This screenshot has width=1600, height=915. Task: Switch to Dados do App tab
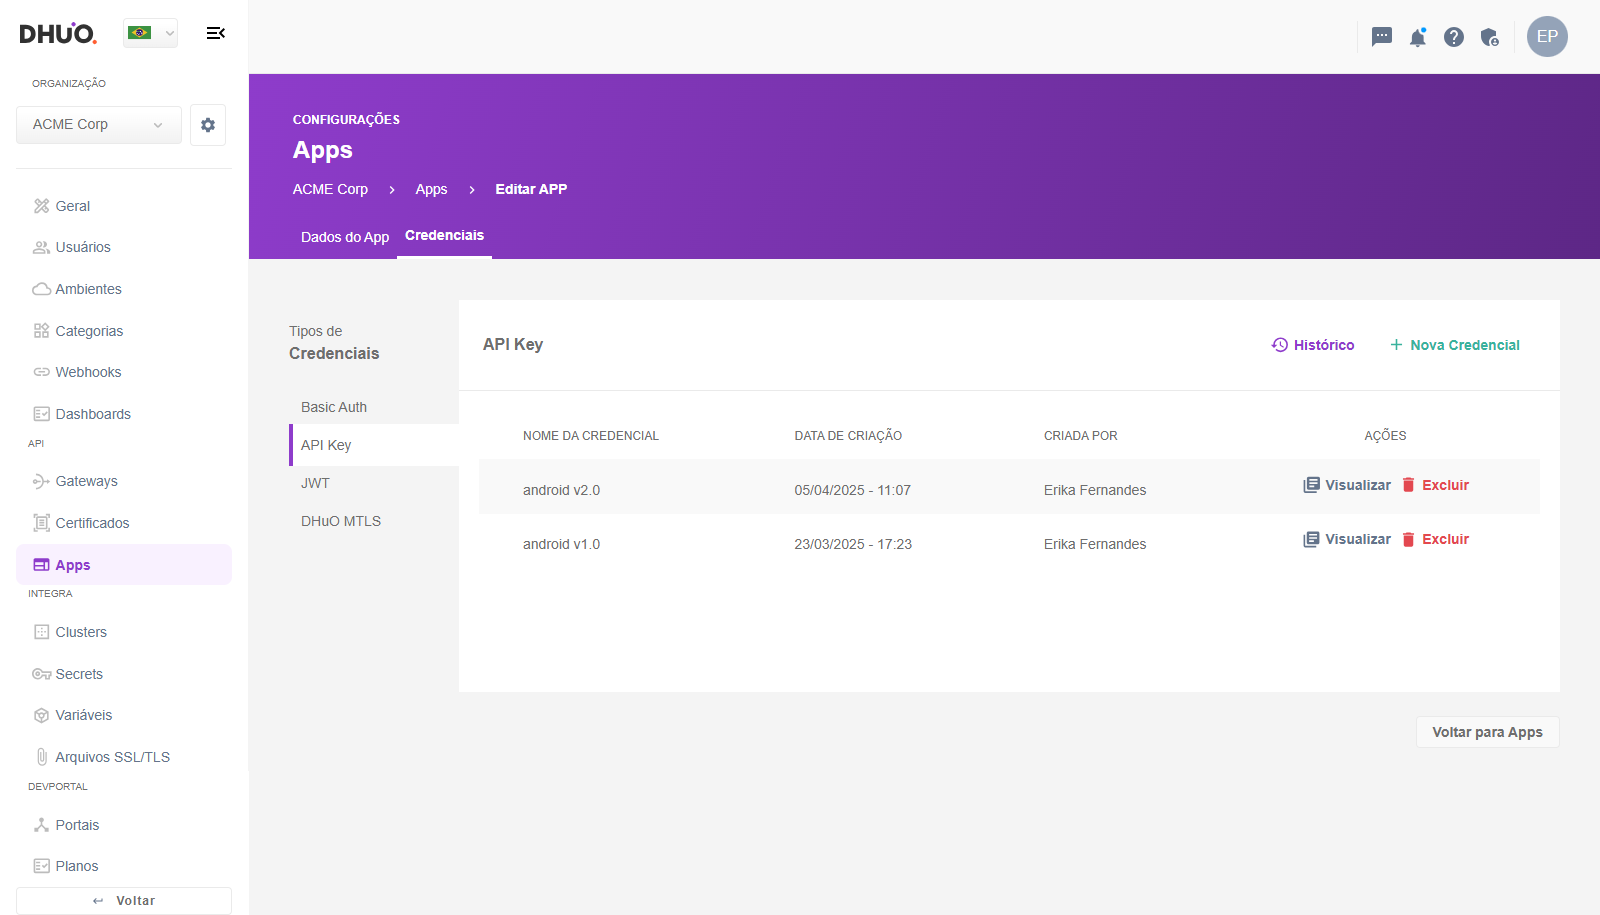[x=345, y=237]
